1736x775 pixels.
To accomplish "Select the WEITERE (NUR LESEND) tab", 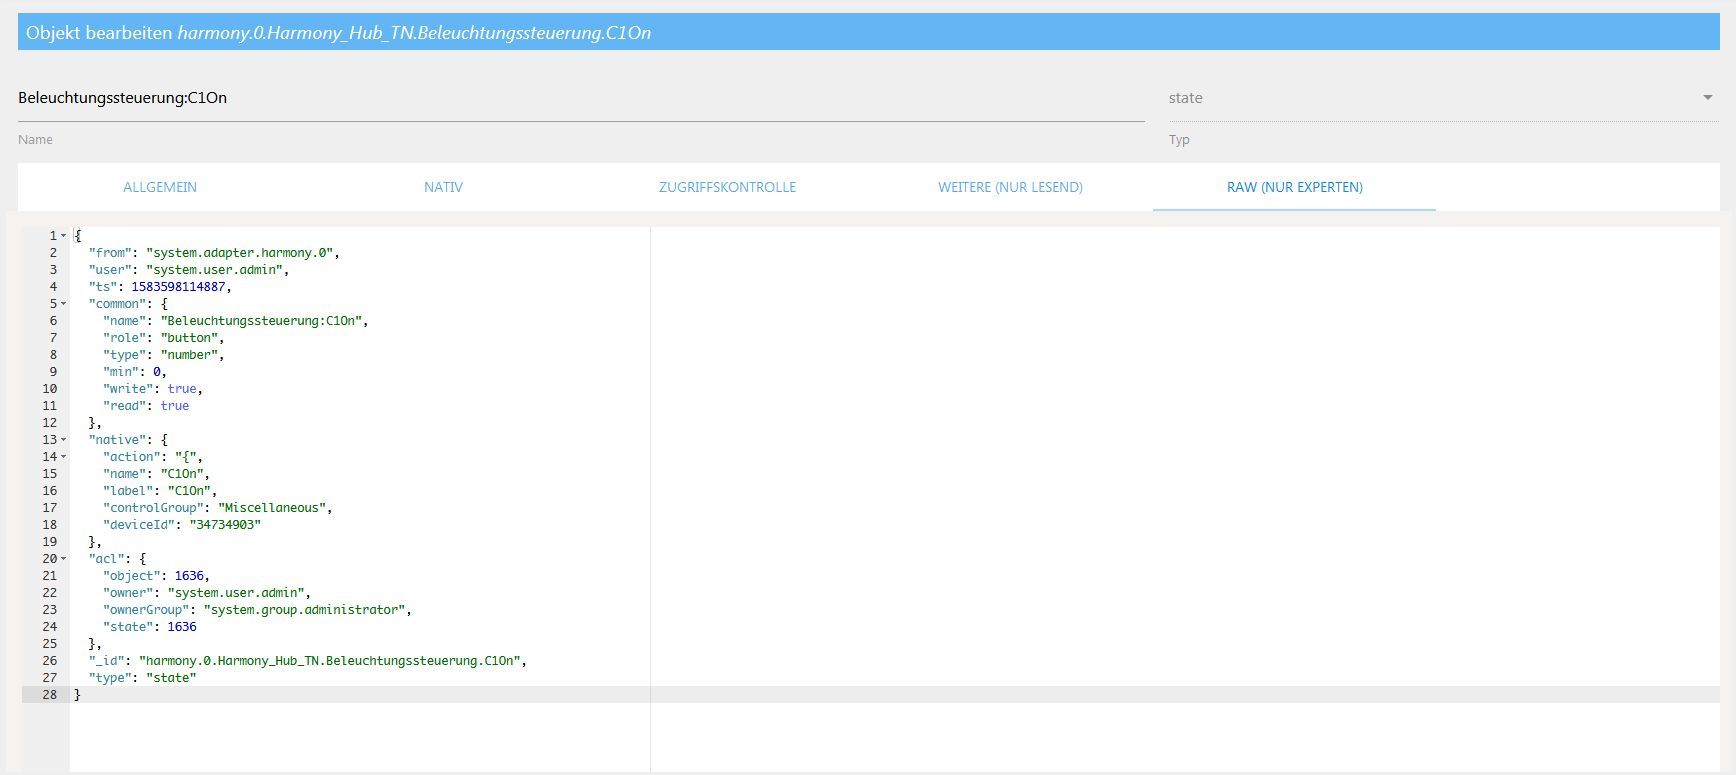I will pyautogui.click(x=1010, y=187).
